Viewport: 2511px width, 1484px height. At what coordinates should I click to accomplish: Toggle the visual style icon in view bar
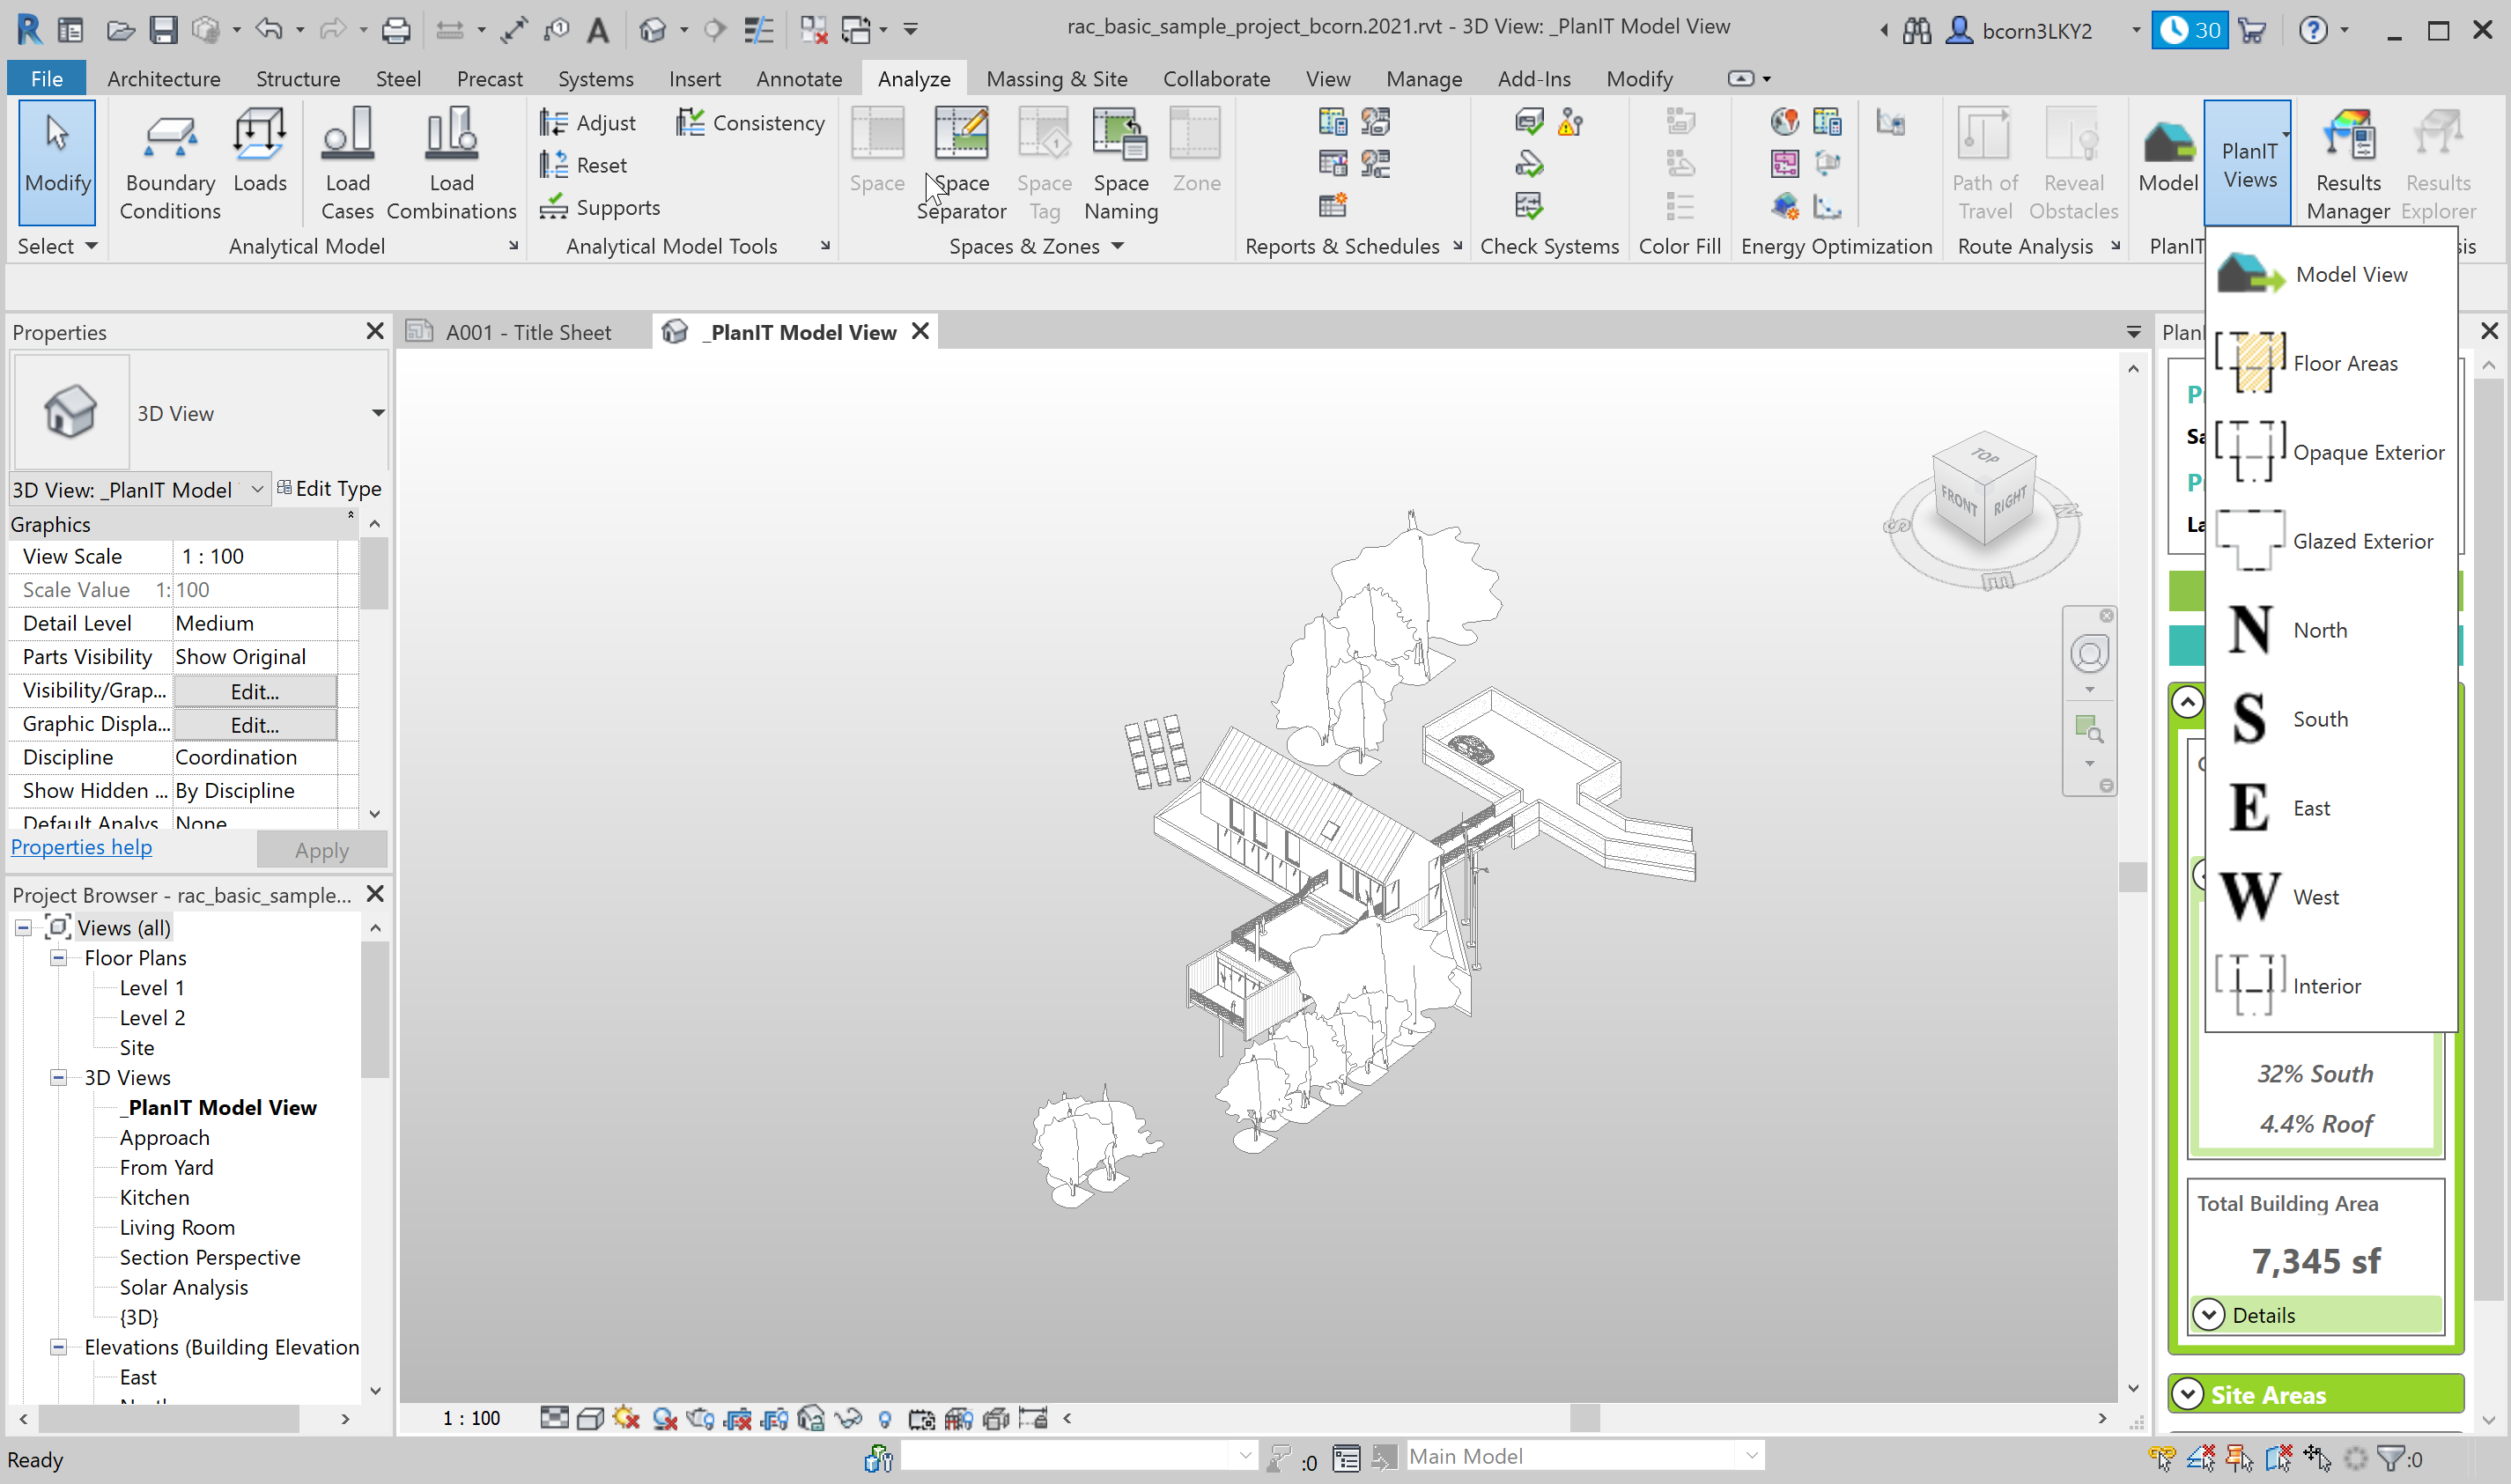[590, 1418]
